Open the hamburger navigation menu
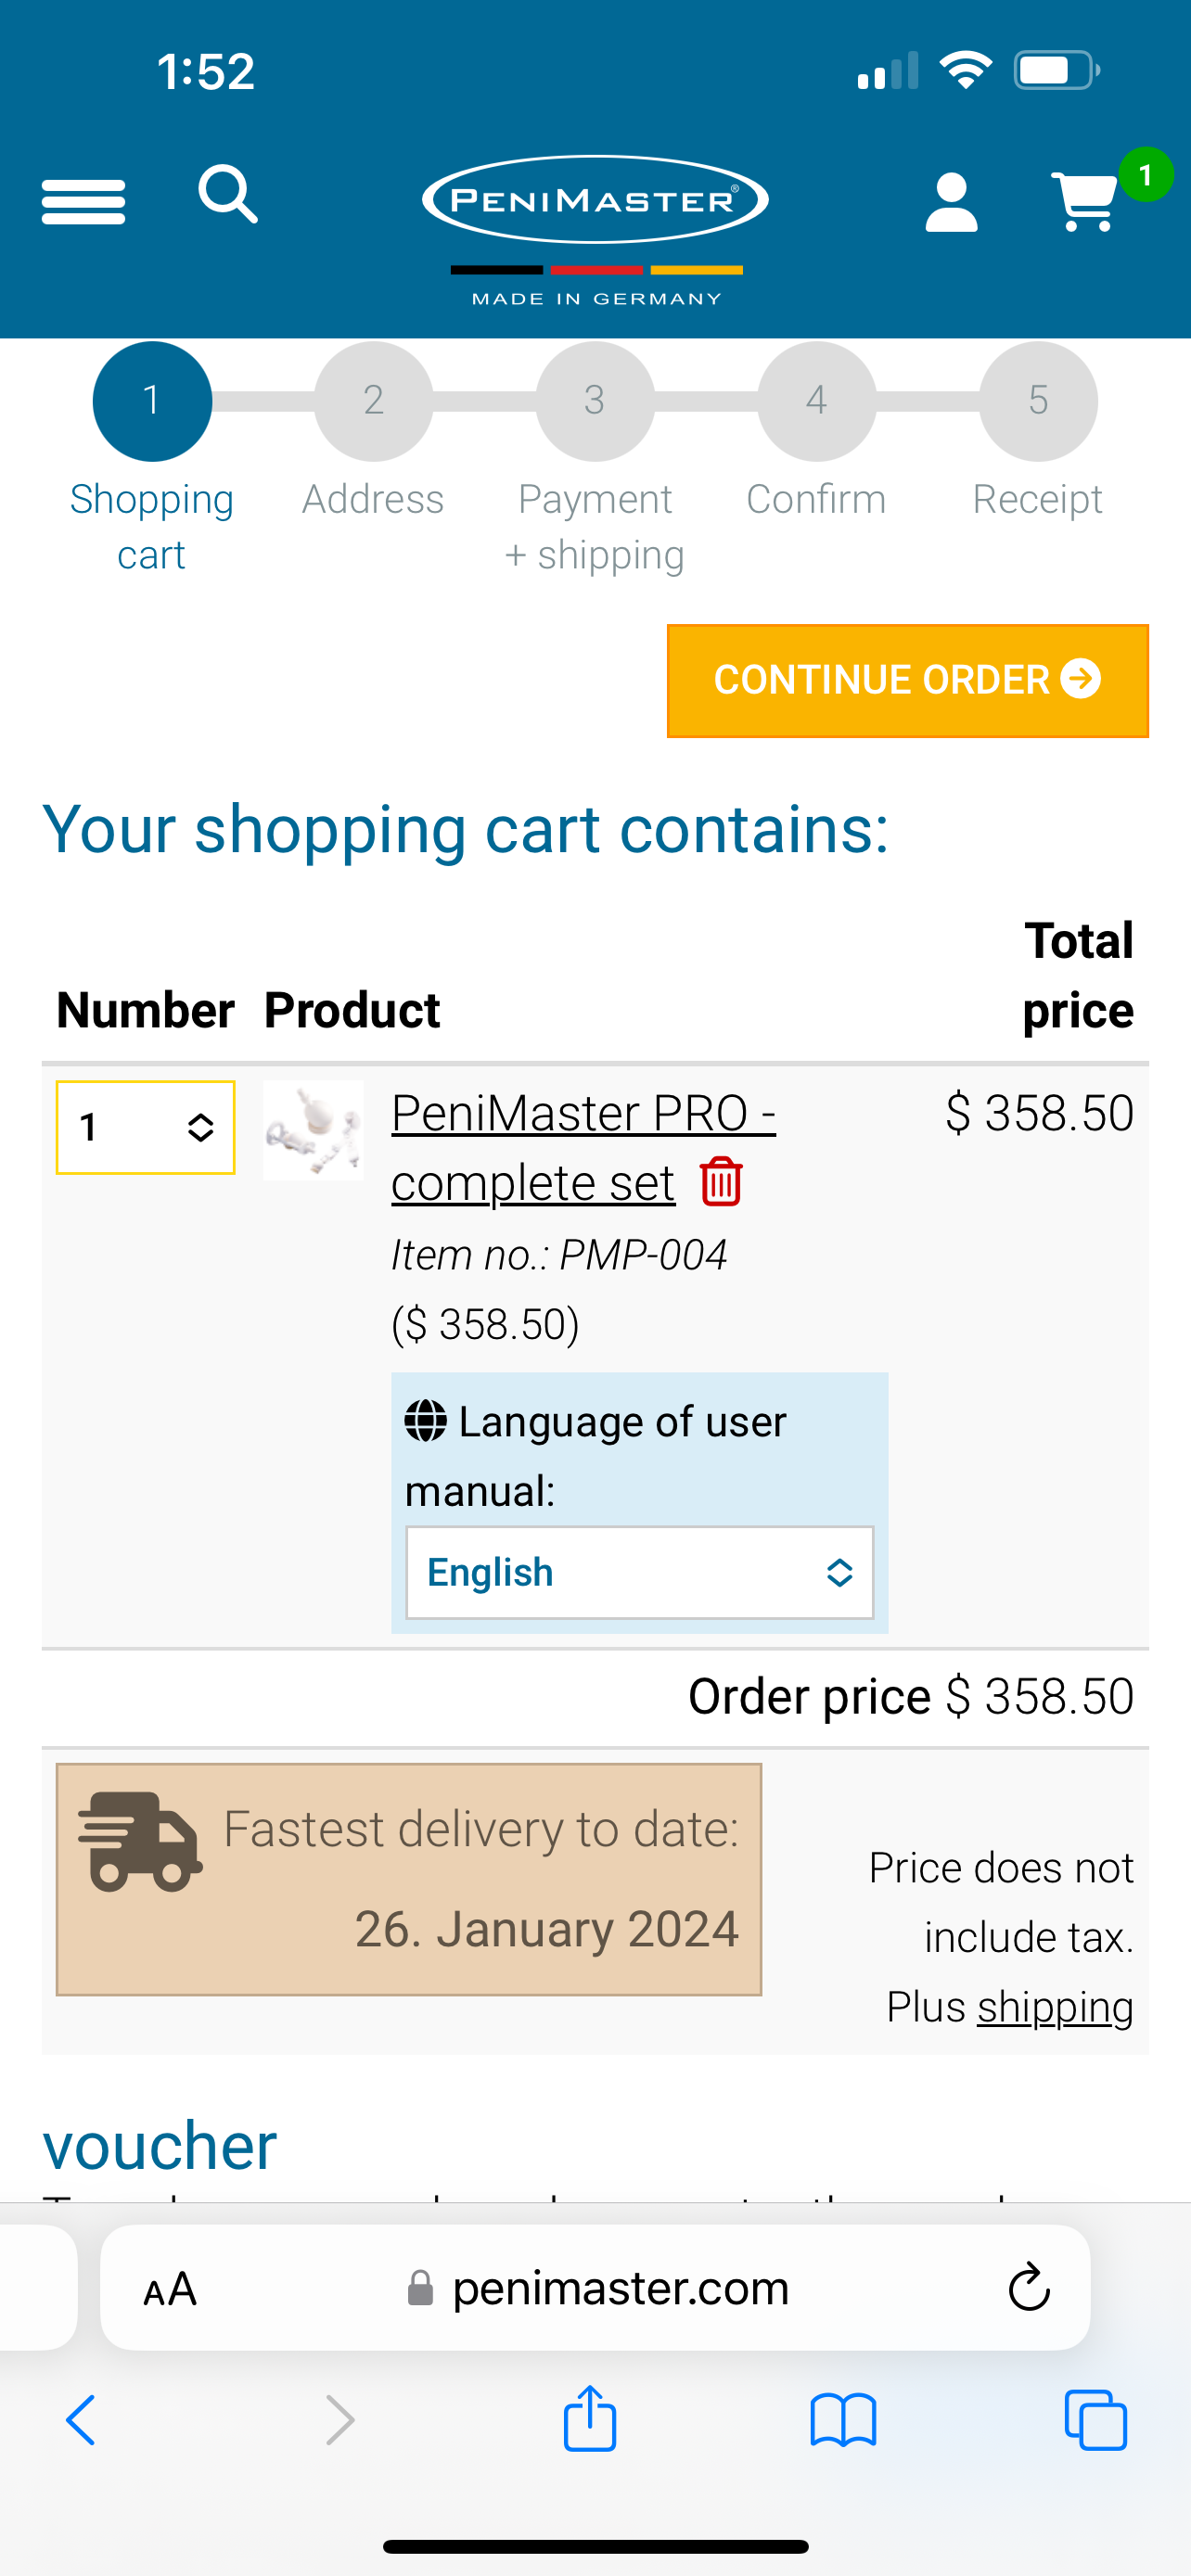Image resolution: width=1191 pixels, height=2576 pixels. coord(83,201)
